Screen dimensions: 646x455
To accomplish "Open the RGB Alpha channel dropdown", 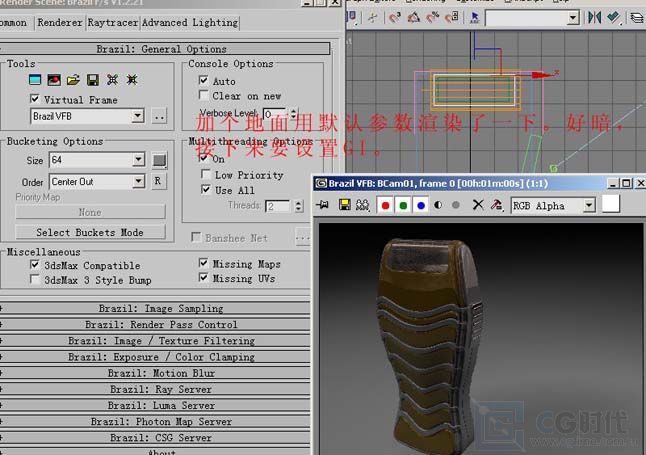I will pyautogui.click(x=589, y=205).
